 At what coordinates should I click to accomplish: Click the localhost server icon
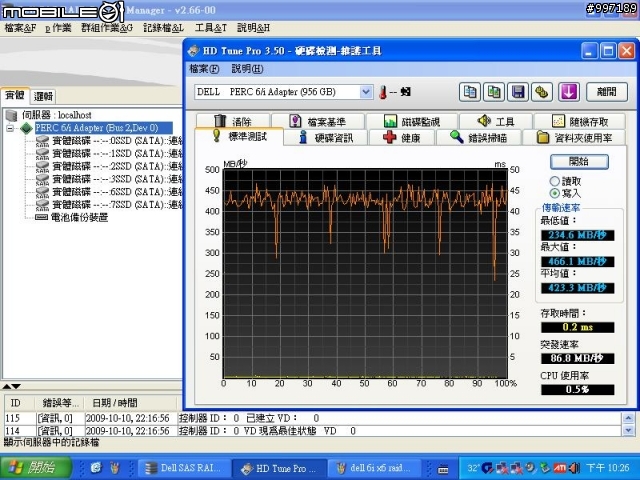pyautogui.click(x=11, y=115)
